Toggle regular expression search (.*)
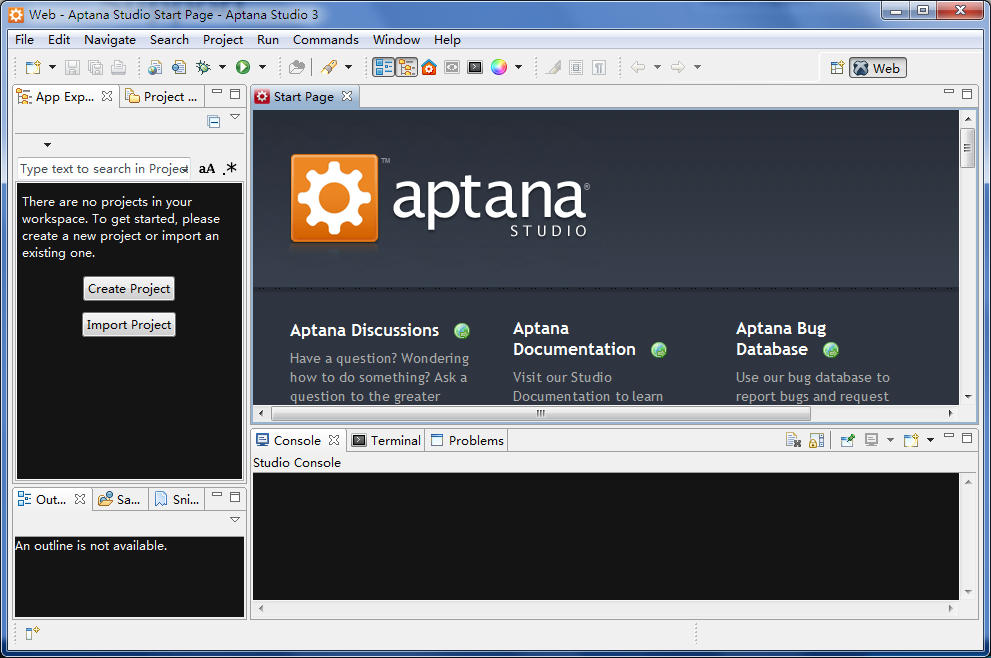The width and height of the screenshot is (991, 658). (x=230, y=169)
